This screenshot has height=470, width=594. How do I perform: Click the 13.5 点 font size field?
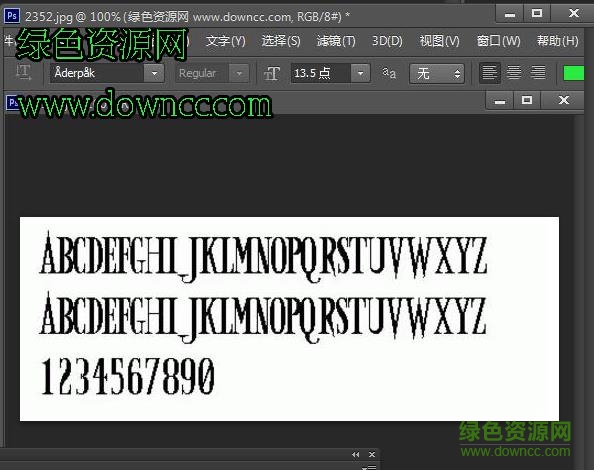321,73
